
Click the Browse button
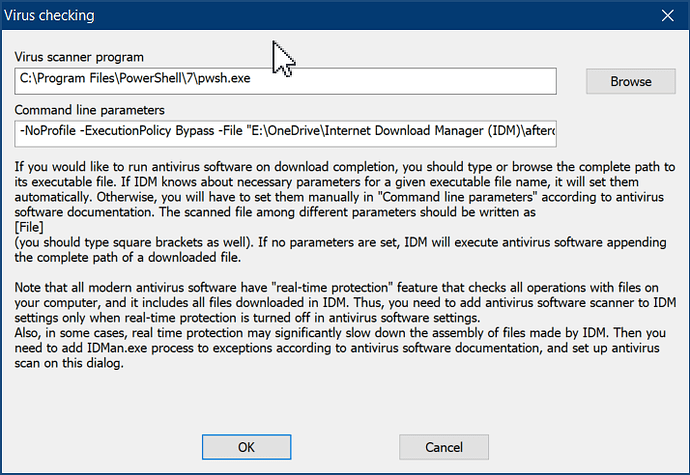(630, 81)
